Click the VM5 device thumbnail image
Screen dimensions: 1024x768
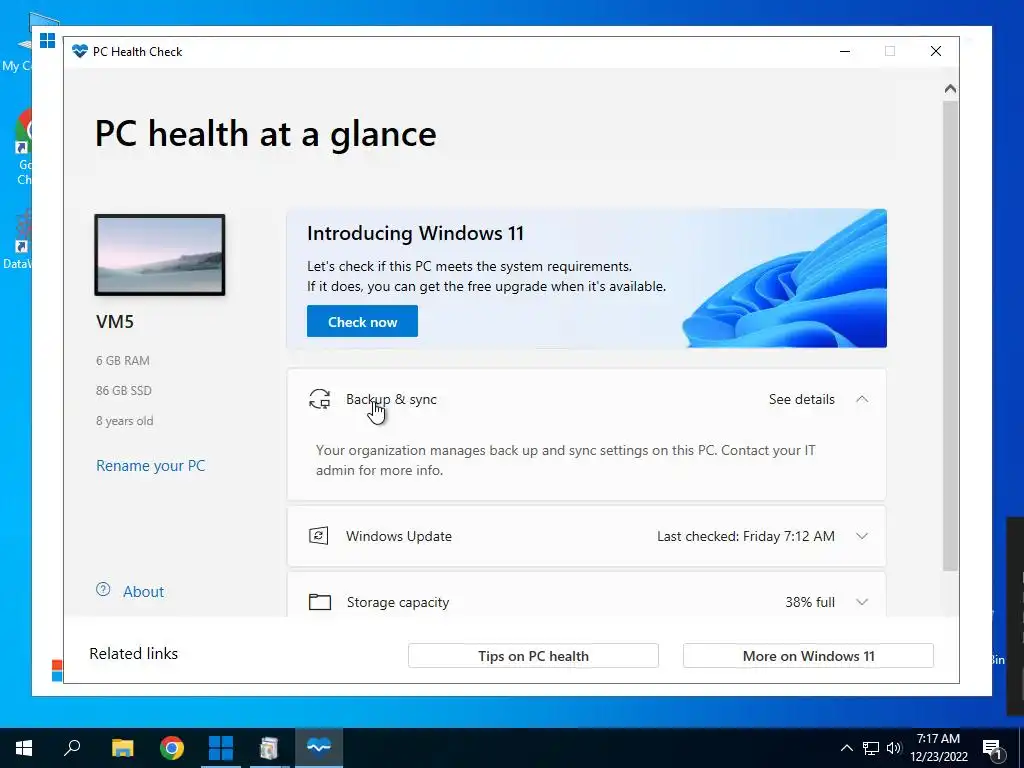[x=160, y=255]
